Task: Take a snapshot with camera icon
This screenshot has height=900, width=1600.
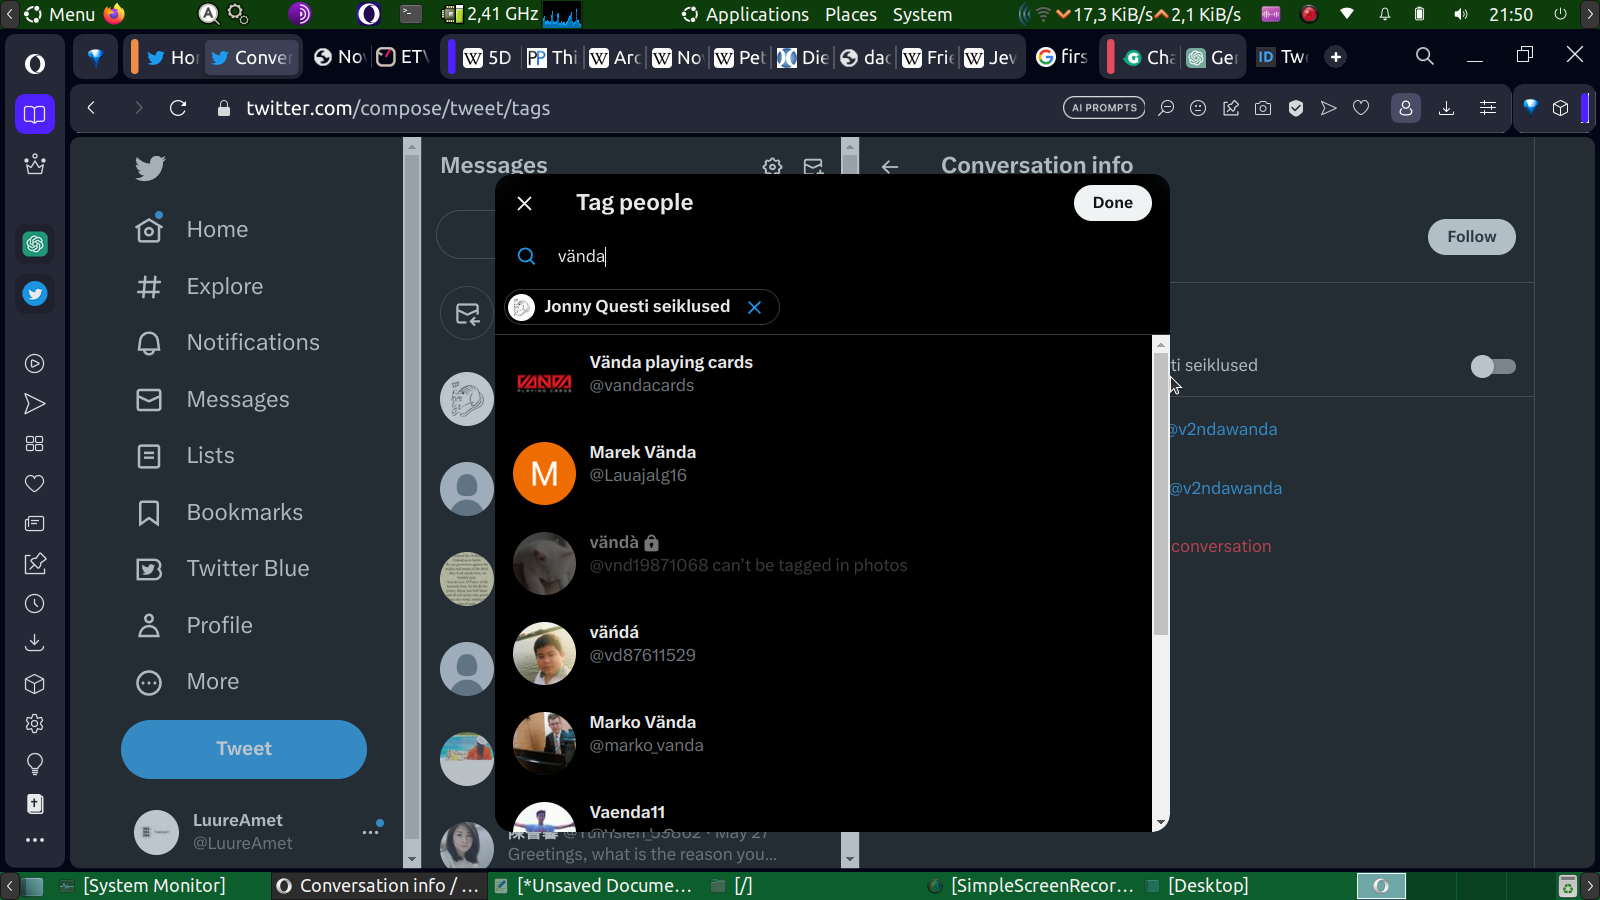Action: point(1263,108)
